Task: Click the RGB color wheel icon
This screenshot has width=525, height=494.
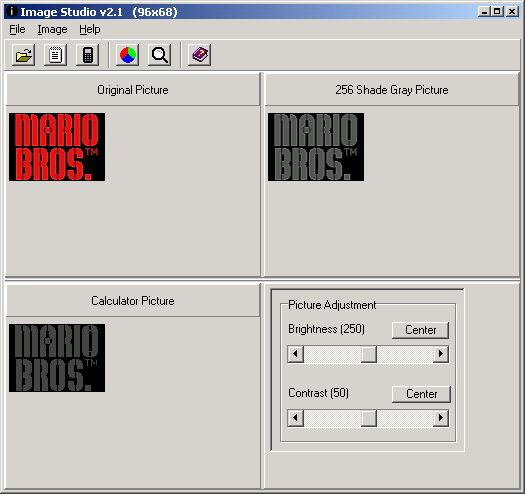Action: (128, 55)
